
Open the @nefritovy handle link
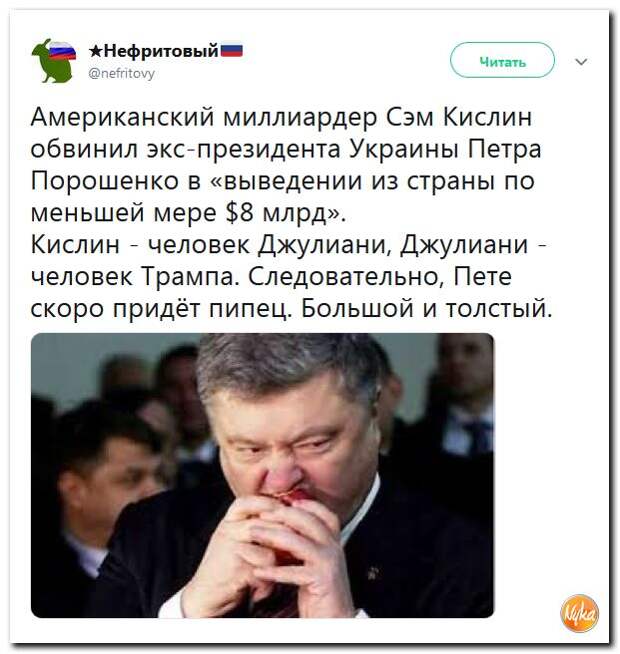pyautogui.click(x=122, y=73)
